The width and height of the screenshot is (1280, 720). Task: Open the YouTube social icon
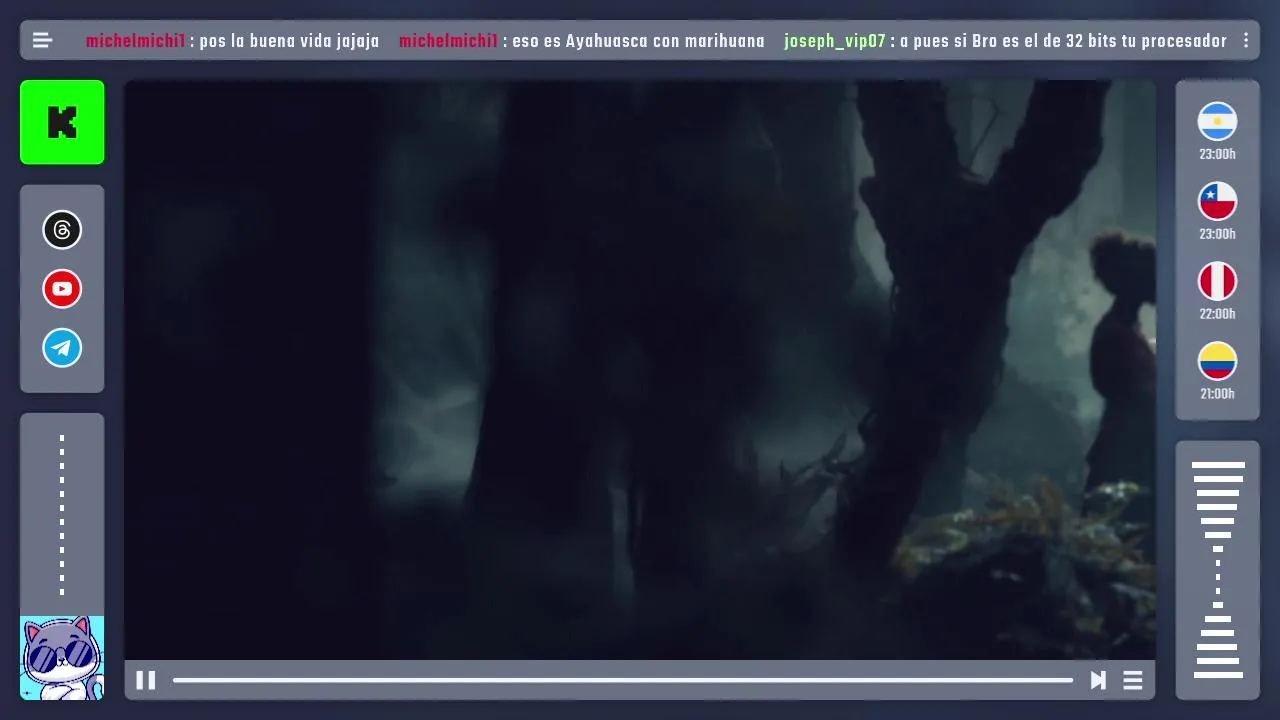[x=62, y=289]
